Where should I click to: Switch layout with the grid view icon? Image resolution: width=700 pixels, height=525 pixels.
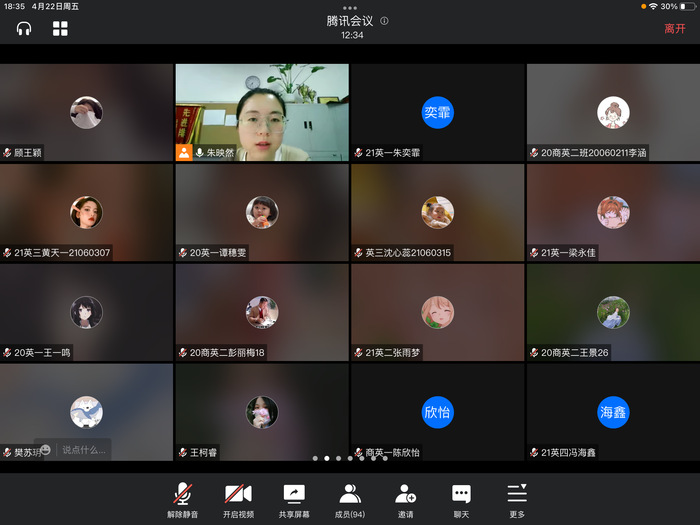pyautogui.click(x=60, y=29)
